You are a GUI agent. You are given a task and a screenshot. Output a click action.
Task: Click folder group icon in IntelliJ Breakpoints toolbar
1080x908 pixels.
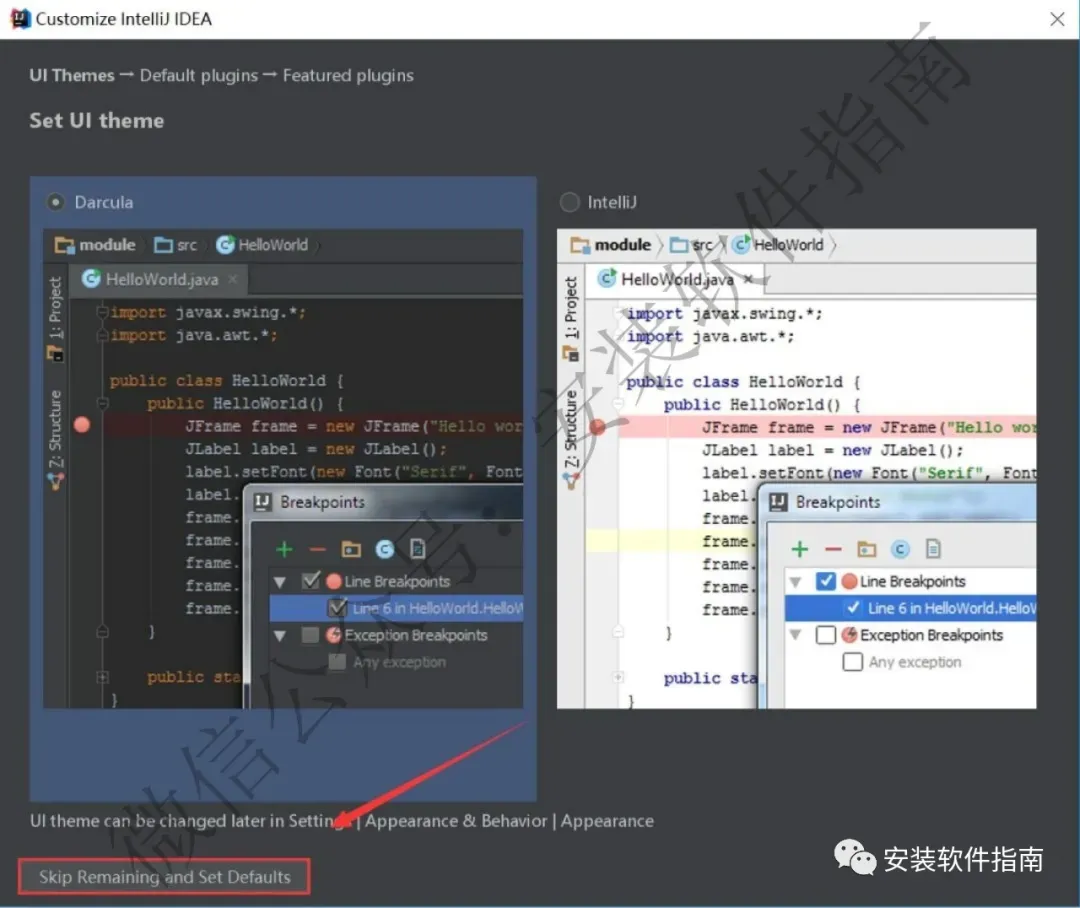(866, 549)
